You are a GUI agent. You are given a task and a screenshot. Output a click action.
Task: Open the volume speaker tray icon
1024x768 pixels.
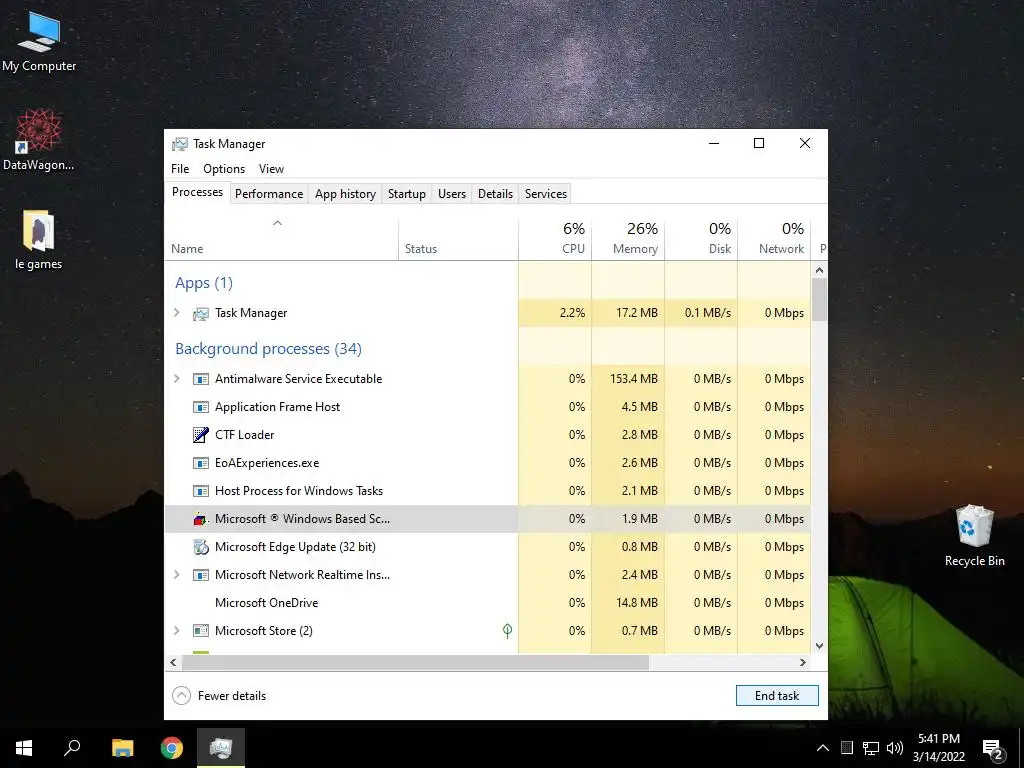point(895,748)
